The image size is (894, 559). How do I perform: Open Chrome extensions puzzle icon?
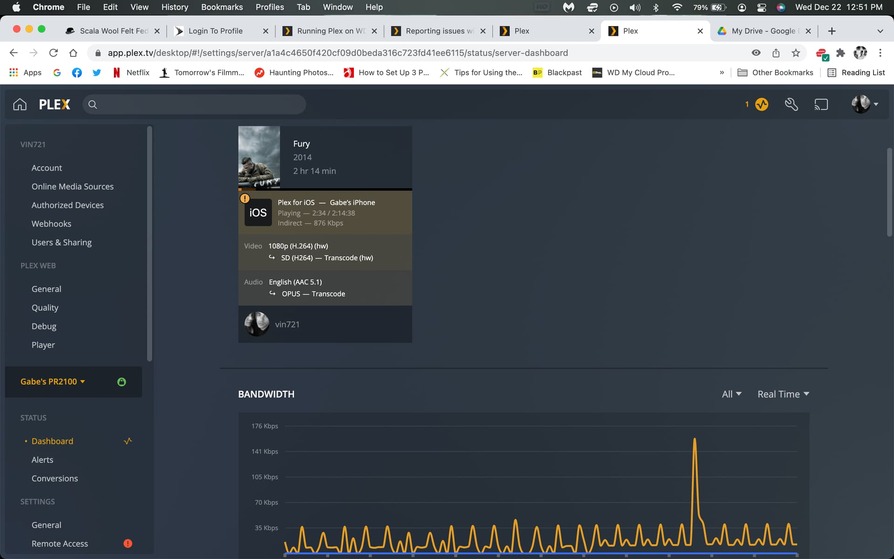840,52
